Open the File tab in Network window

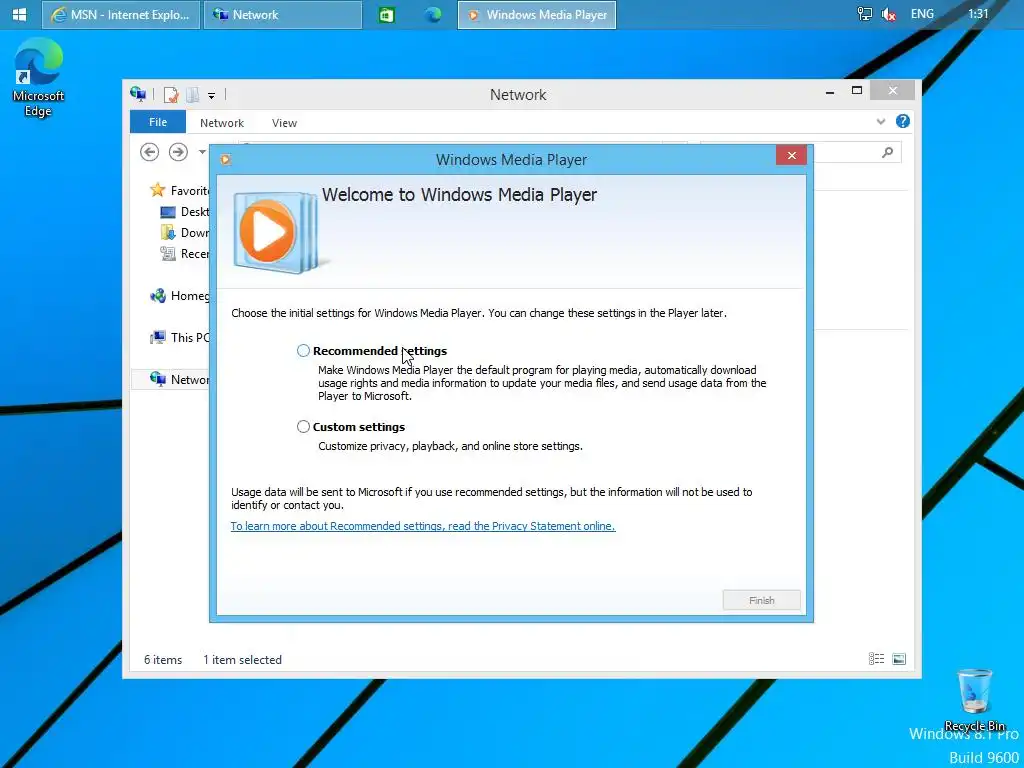(x=158, y=122)
